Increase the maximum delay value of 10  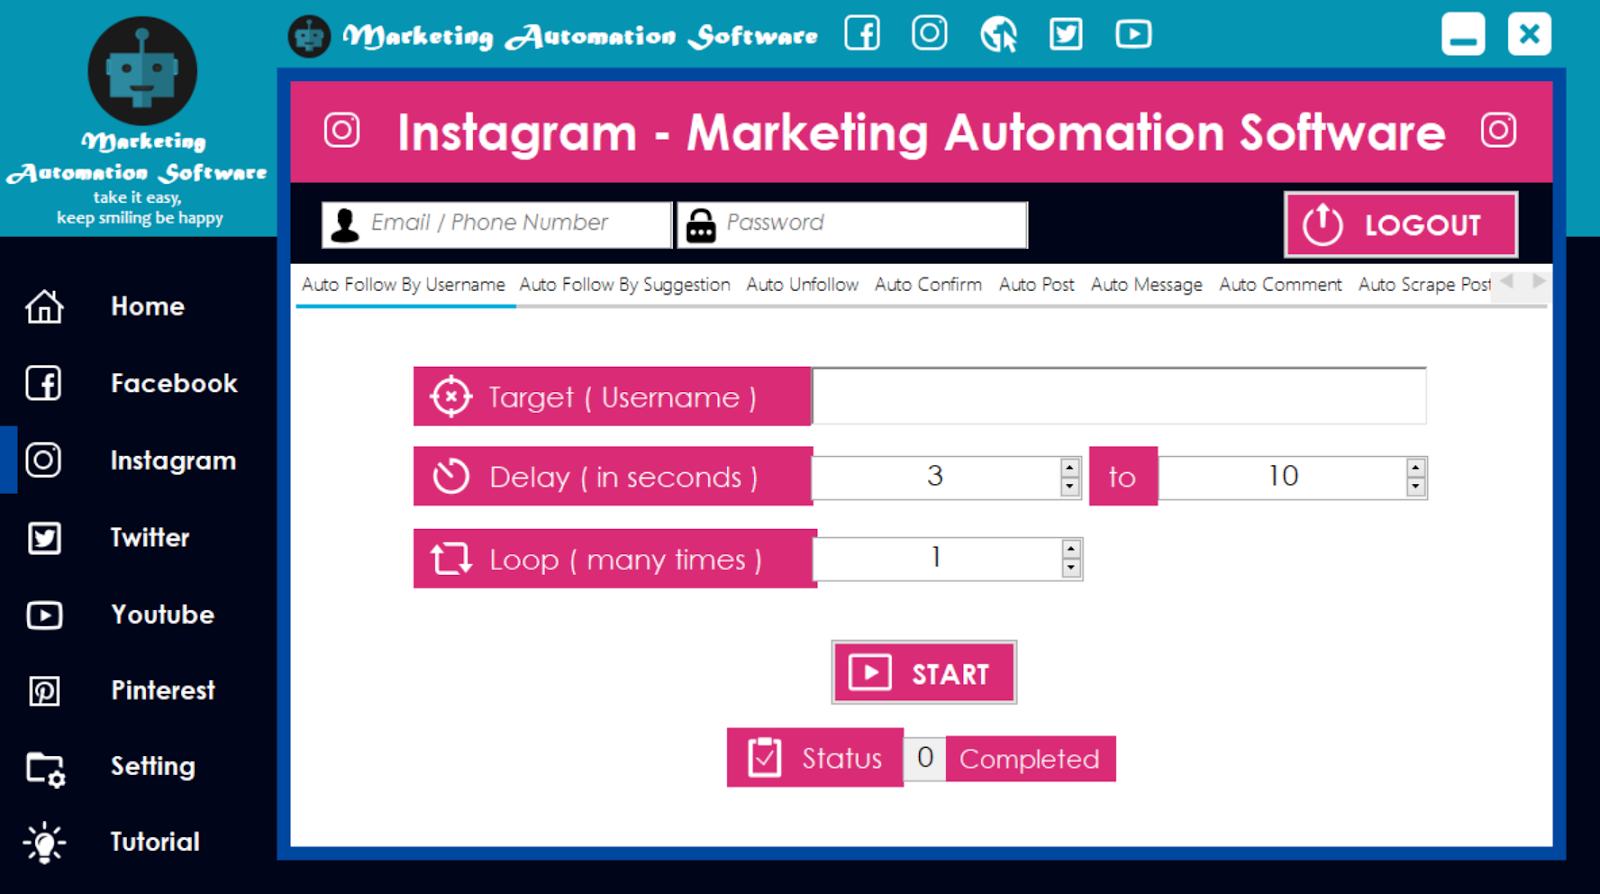click(x=1415, y=468)
